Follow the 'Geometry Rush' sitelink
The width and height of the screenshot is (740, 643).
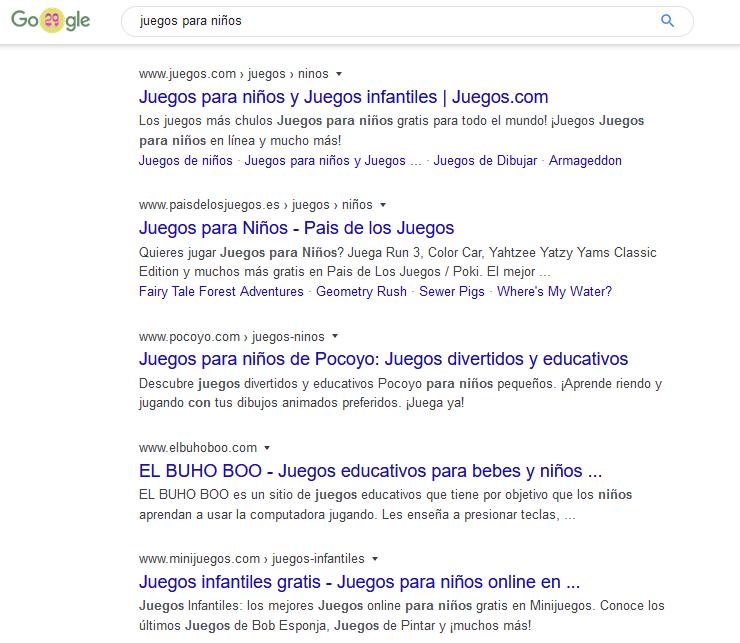(x=362, y=291)
